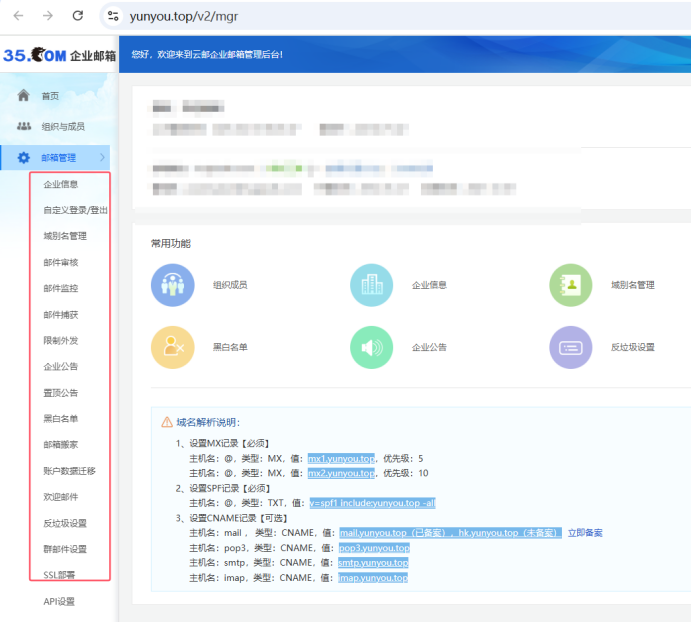Screen dimensions: 692x622
Task: Select 组织与成员 in the sidebar
Action: (62, 127)
